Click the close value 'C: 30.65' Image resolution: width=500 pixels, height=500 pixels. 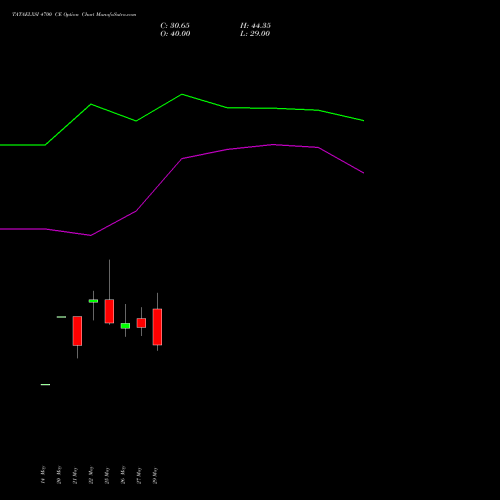tap(175, 26)
